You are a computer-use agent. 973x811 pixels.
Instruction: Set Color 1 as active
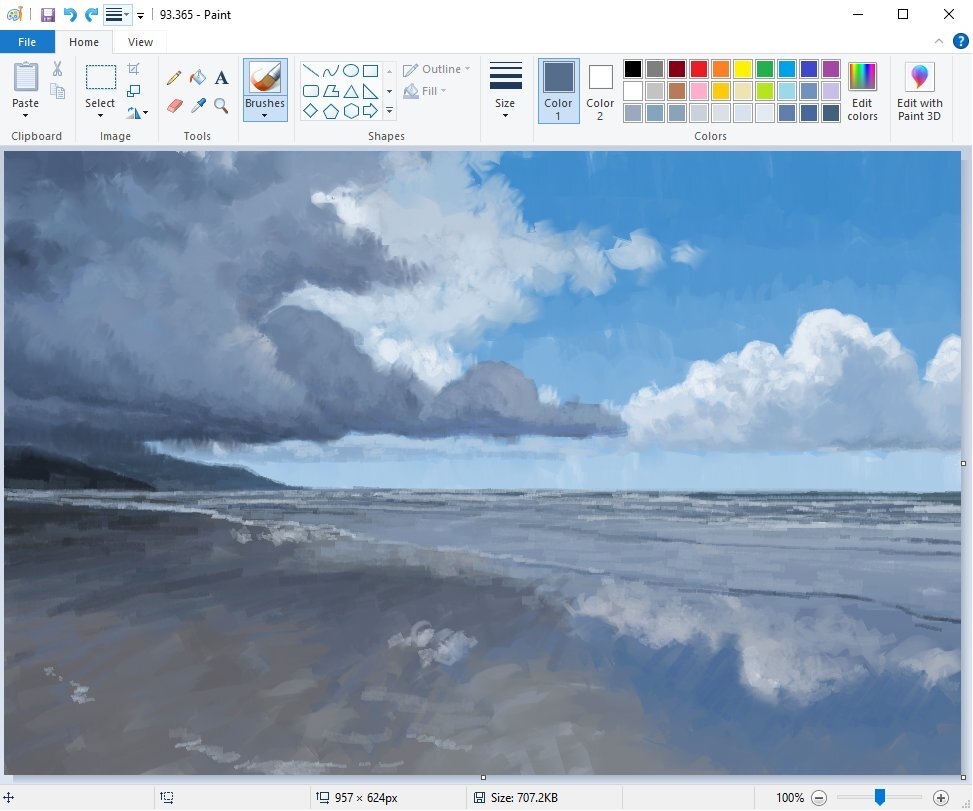click(558, 90)
